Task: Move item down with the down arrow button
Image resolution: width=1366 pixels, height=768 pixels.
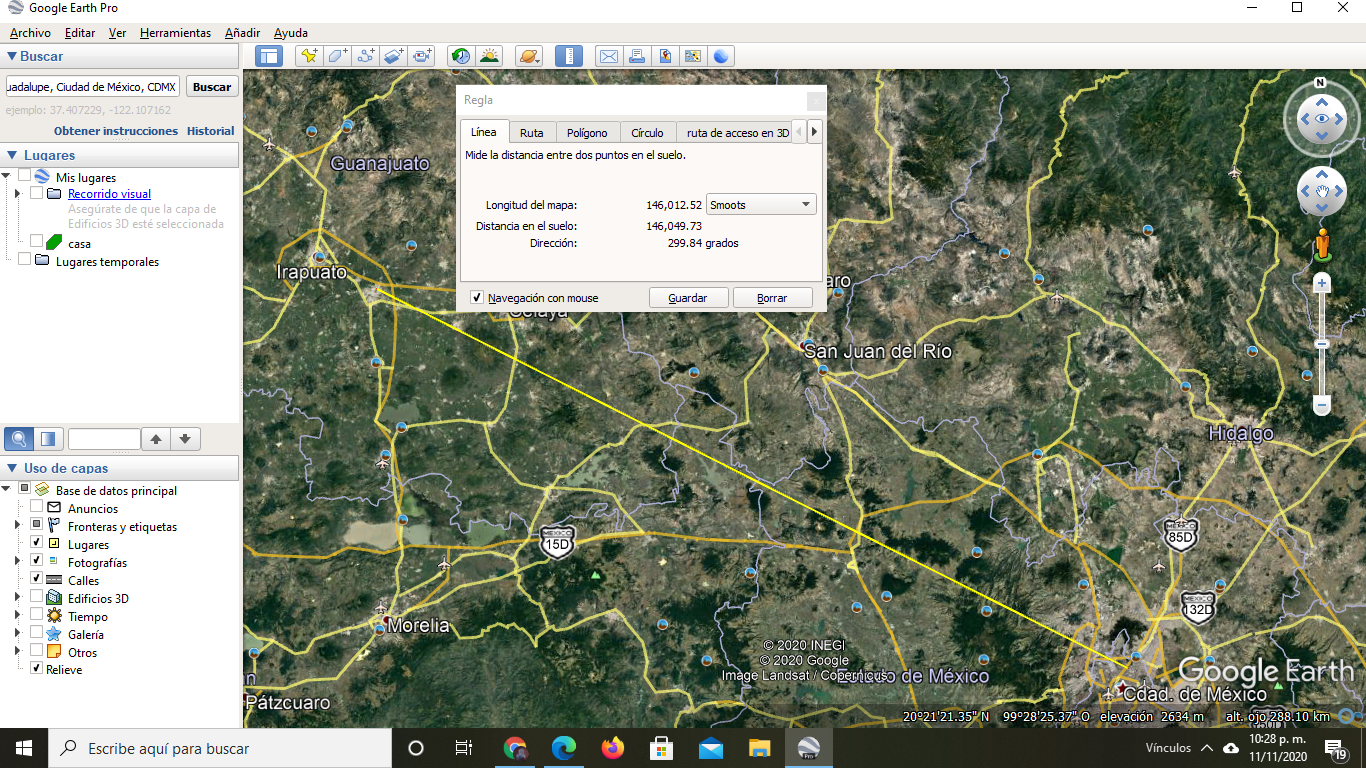Action: pos(187,438)
